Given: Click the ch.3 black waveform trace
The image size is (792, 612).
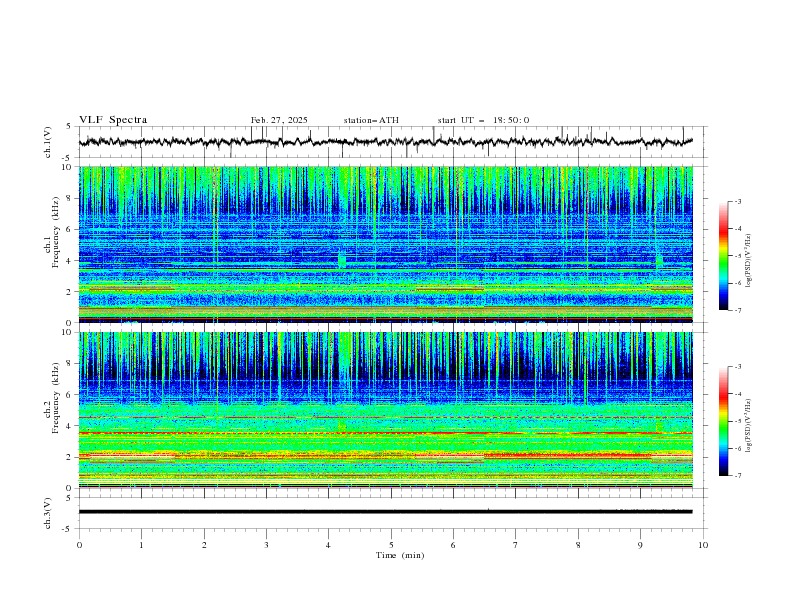Looking at the screenshot, I should click(x=385, y=512).
